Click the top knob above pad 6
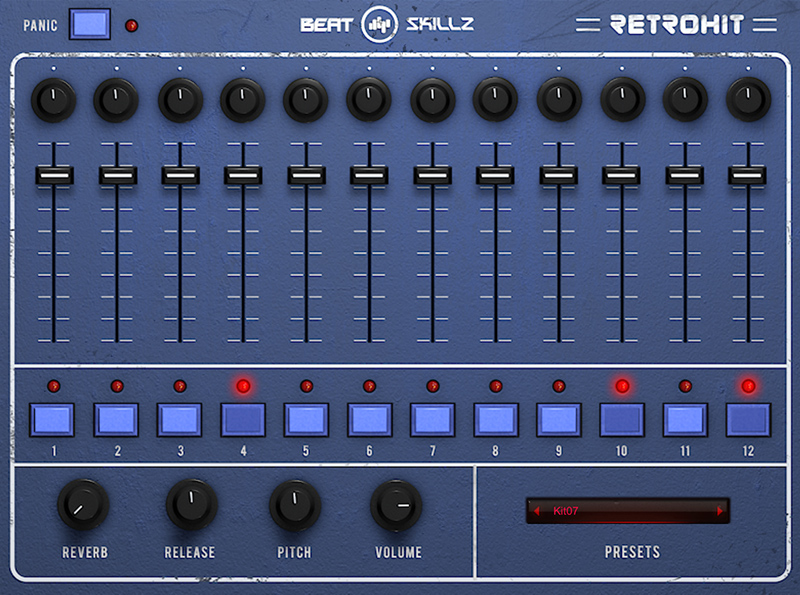 [x=369, y=99]
